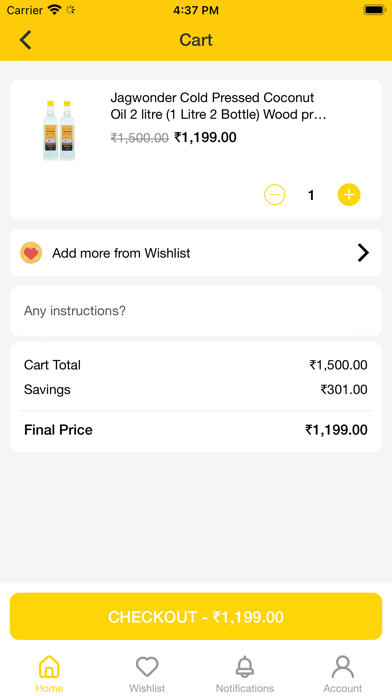The image size is (392, 696).
Task: Tap the discounted price ₹1,199.00 on item
Action: [x=205, y=138]
